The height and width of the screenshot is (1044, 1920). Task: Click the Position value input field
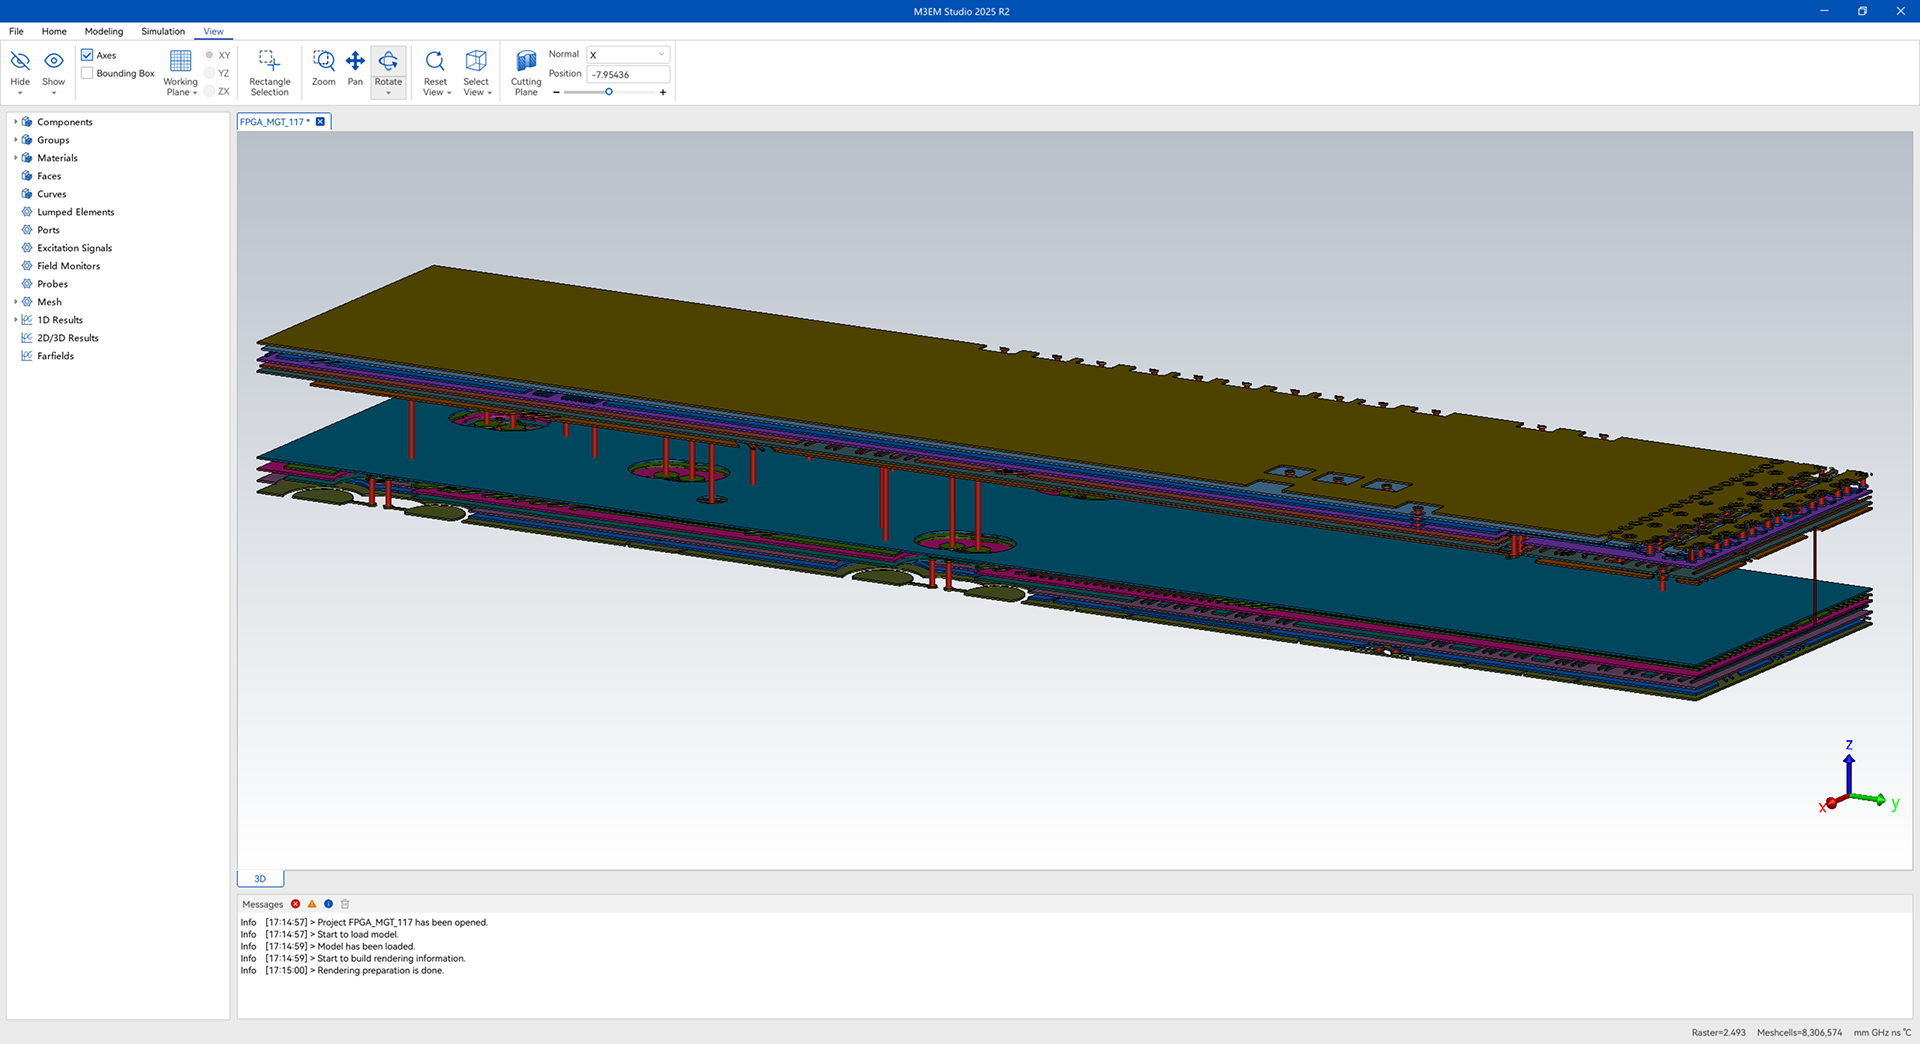click(627, 74)
